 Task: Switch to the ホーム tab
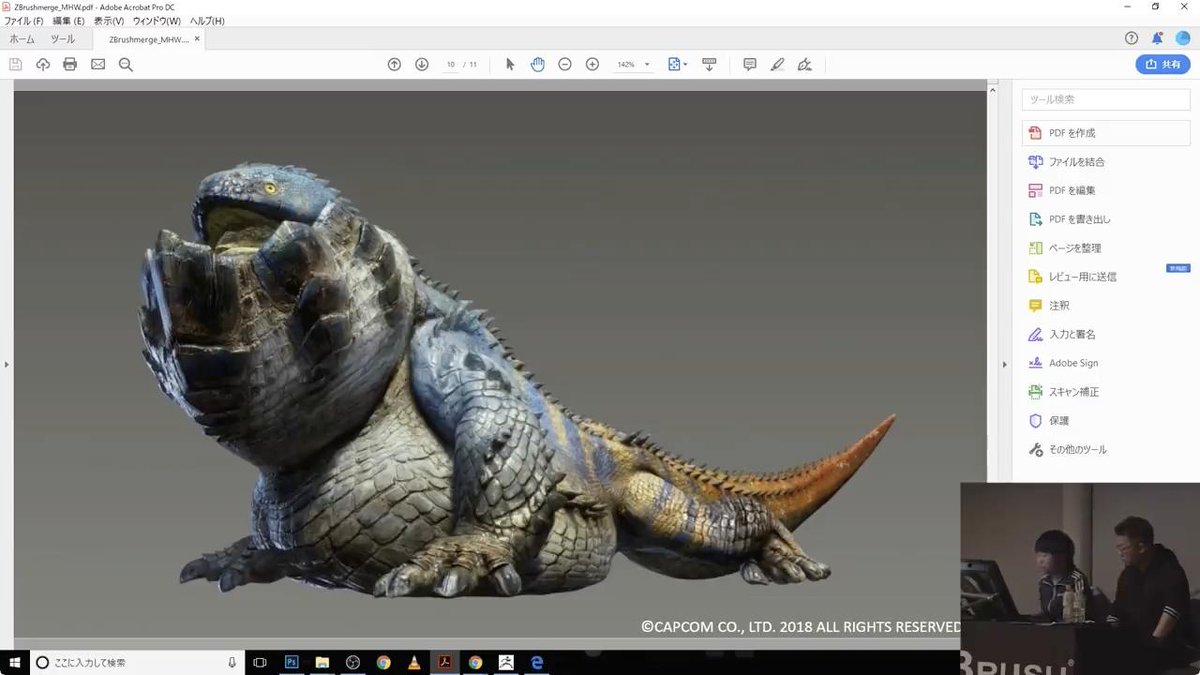coord(21,39)
